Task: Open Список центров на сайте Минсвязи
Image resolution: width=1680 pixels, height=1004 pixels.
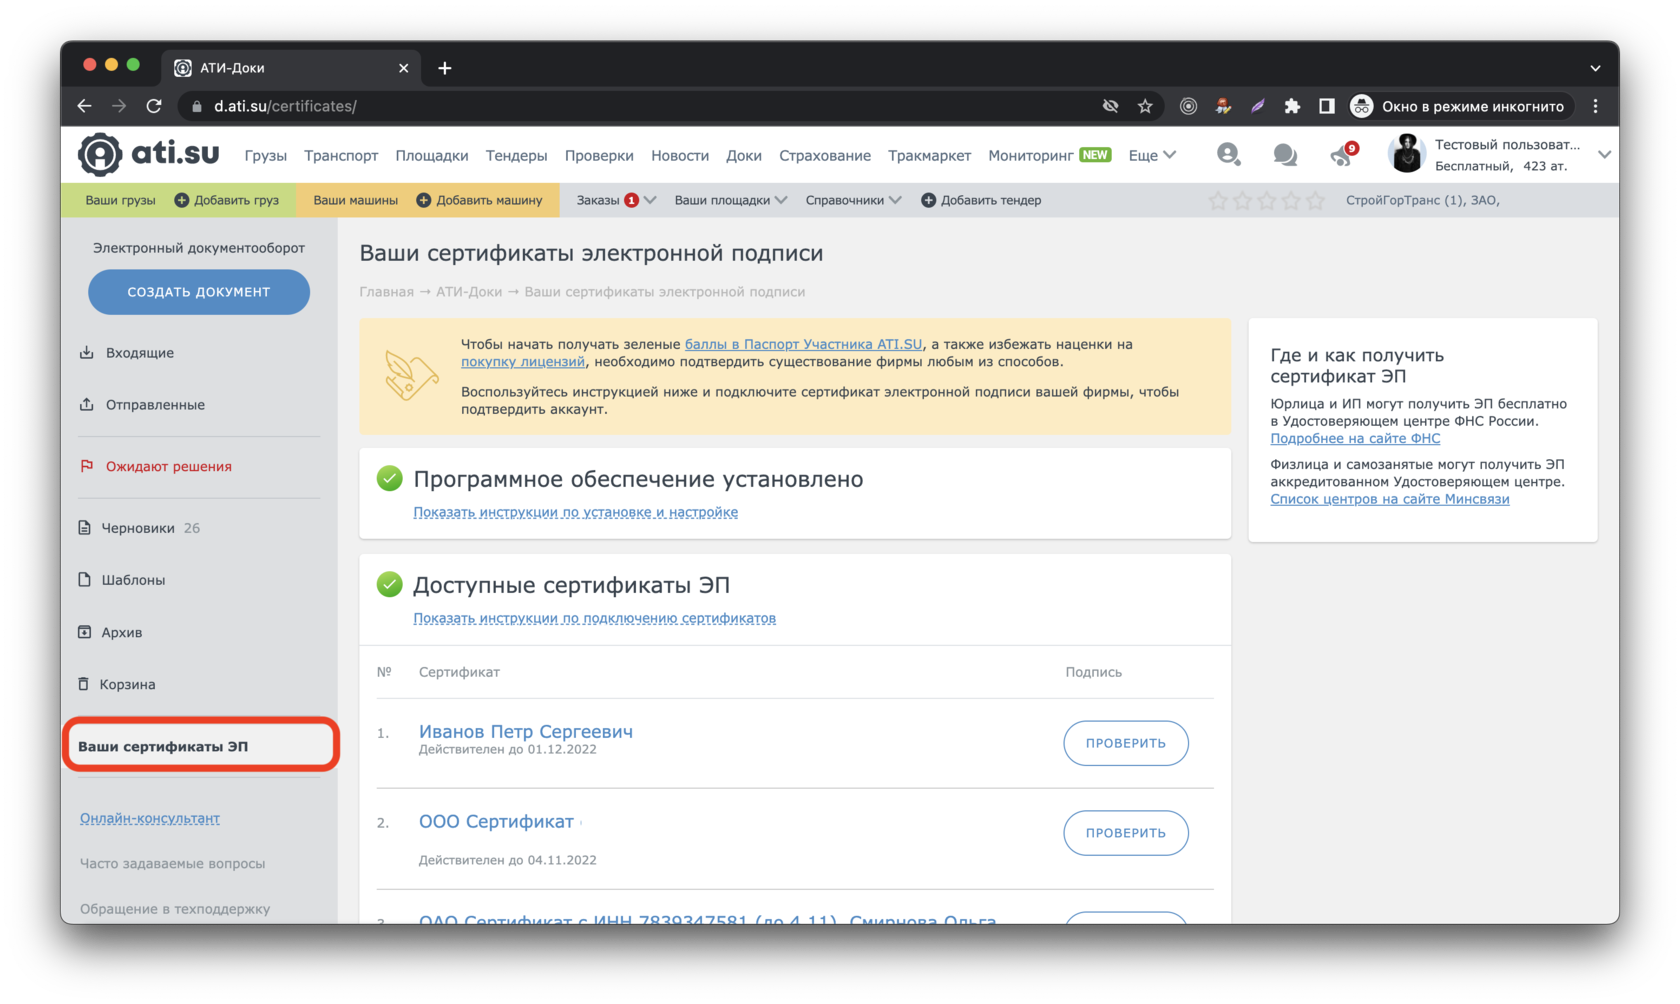Action: tap(1390, 499)
